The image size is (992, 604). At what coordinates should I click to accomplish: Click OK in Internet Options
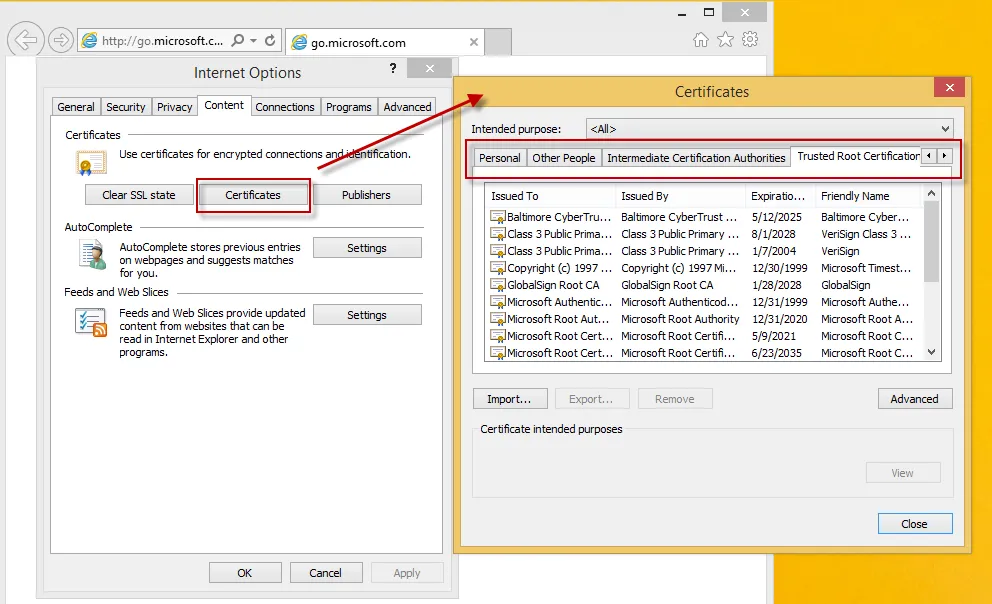pos(245,573)
